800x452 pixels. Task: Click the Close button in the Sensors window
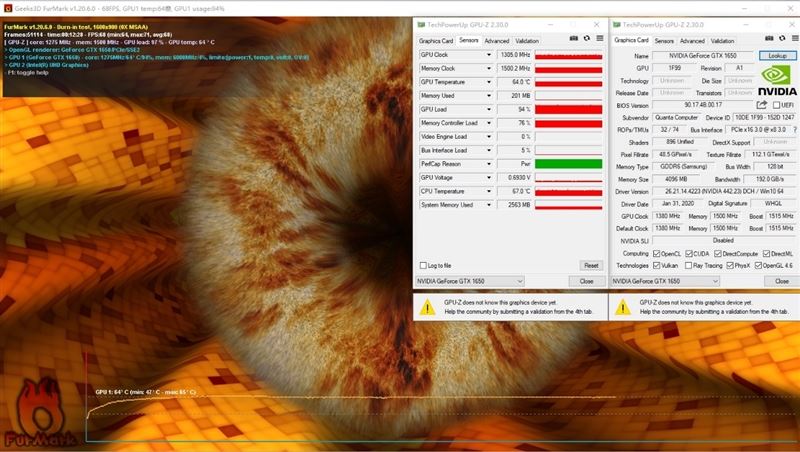586,281
